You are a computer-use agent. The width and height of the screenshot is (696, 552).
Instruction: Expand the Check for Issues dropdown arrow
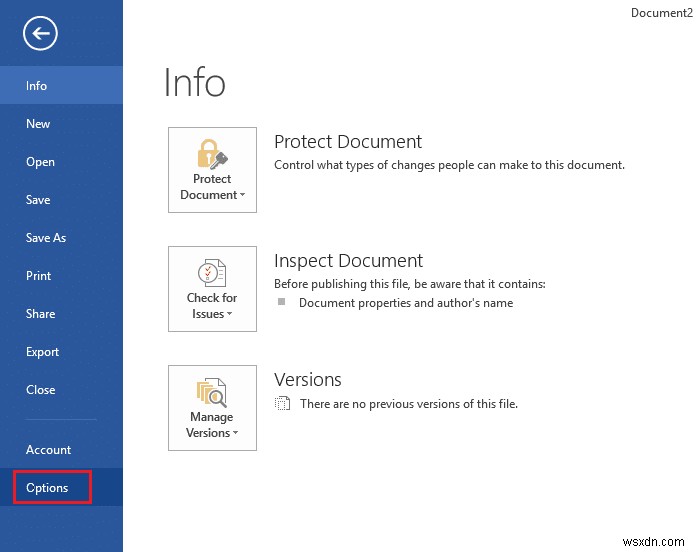pyautogui.click(x=229, y=314)
